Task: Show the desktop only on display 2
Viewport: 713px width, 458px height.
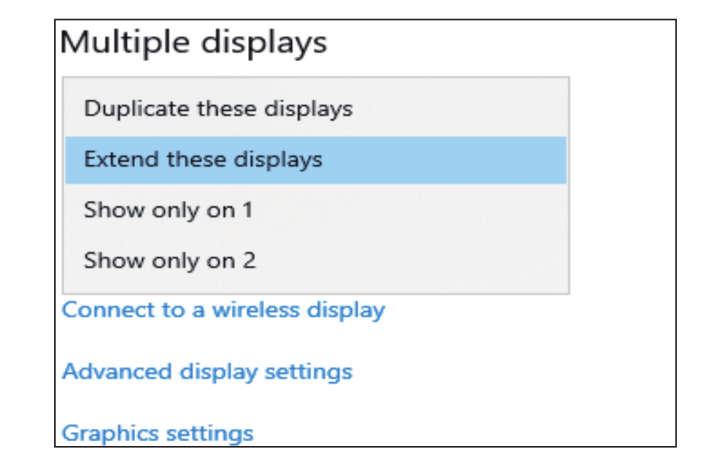Action: 169,262
